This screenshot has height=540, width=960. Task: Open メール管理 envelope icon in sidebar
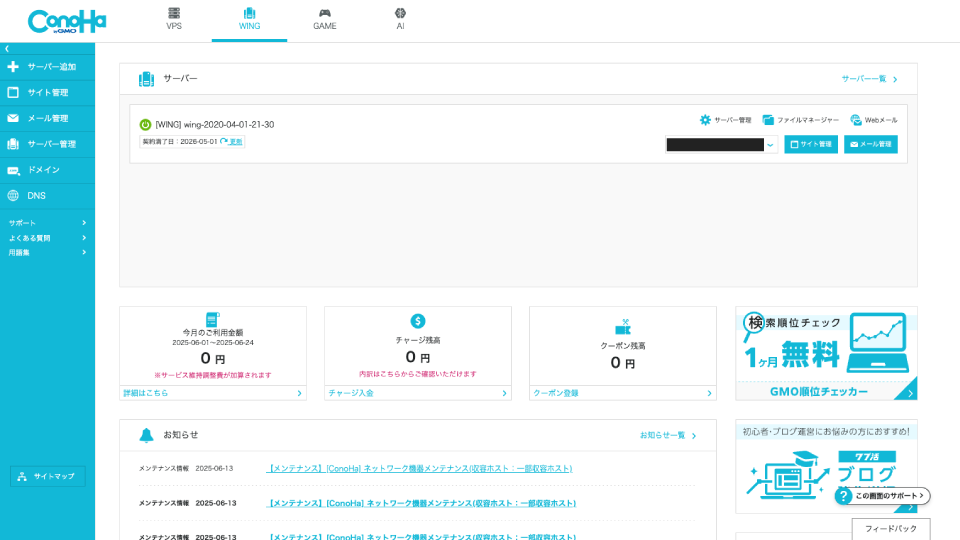coord(13,118)
